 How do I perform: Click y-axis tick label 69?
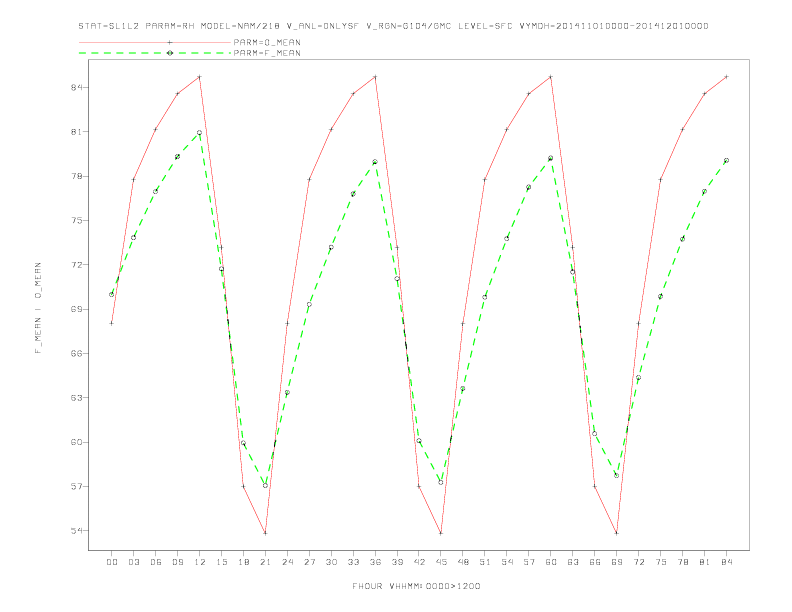pyautogui.click(x=77, y=309)
